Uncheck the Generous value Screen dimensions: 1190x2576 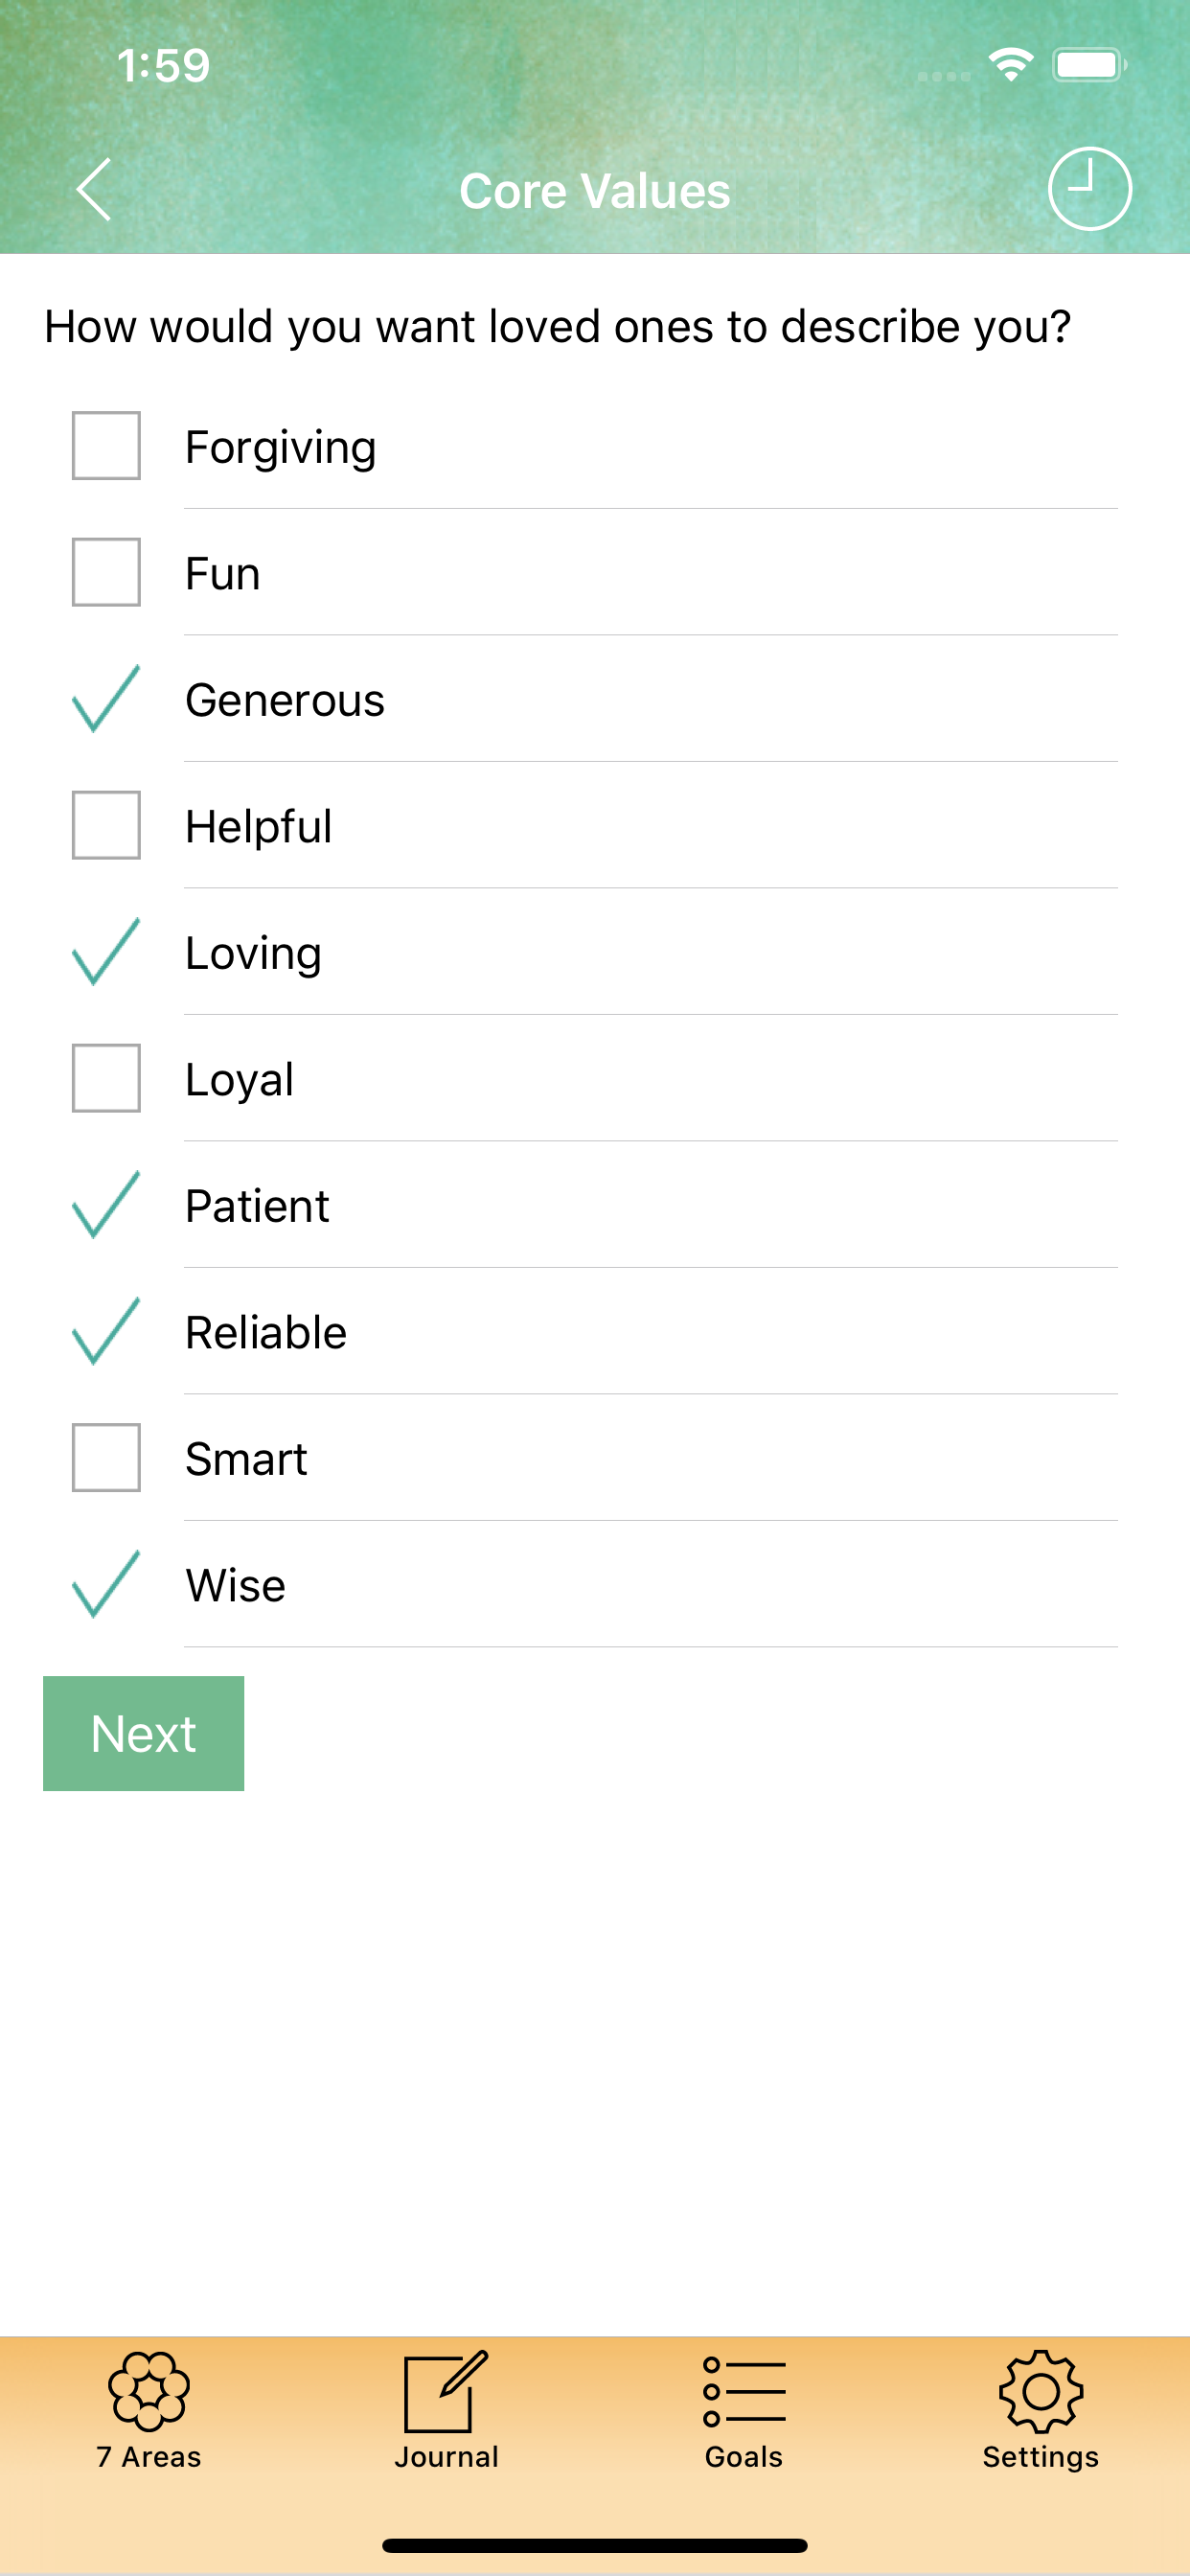[x=105, y=700]
